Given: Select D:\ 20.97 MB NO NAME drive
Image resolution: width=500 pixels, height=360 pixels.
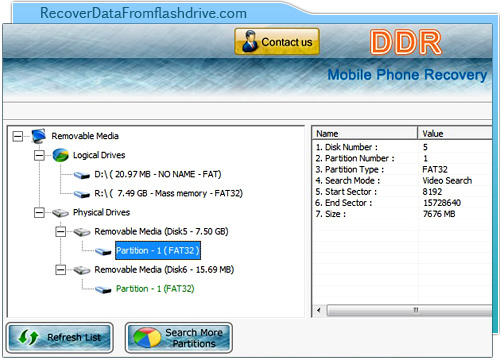Looking at the screenshot, I should click(x=158, y=174).
